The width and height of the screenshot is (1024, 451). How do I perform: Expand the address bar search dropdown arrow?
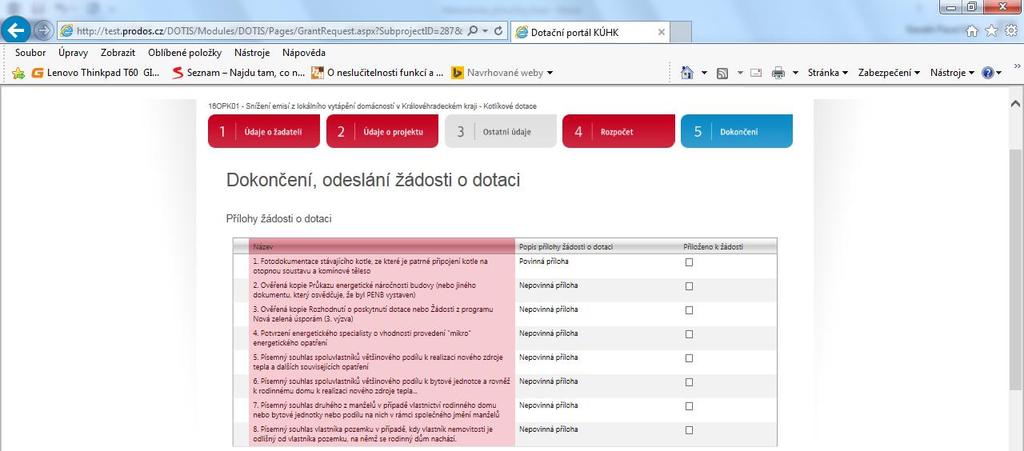coord(485,31)
